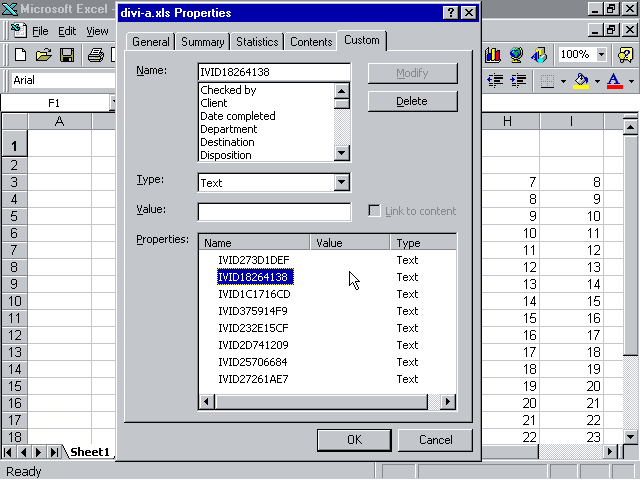640x480 pixels.
Task: Open the File menu
Action: click(x=40, y=31)
